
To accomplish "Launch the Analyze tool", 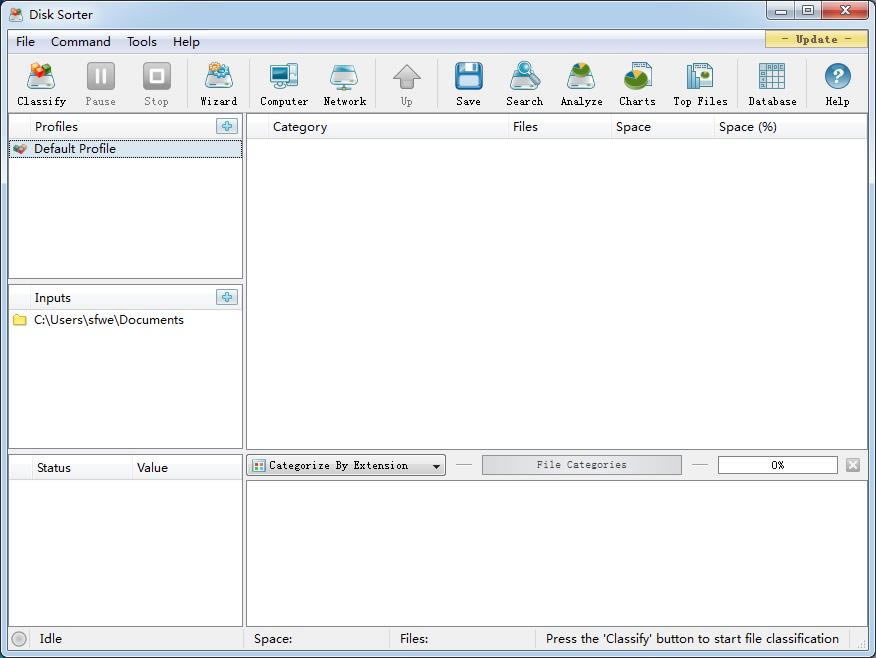I will pyautogui.click(x=582, y=84).
